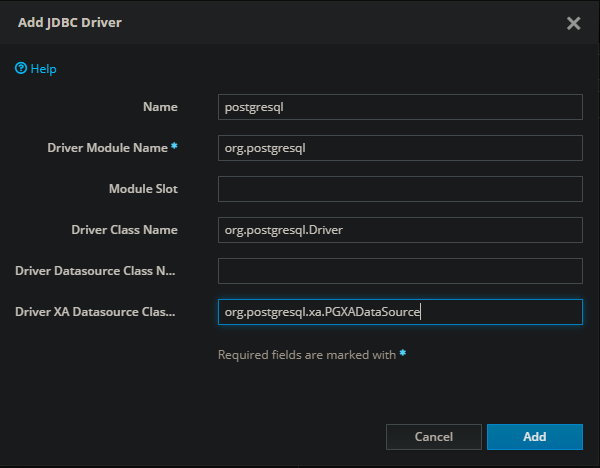Viewport: 600px width, 468px height.
Task: Open the Help link text
Action: coord(43,69)
